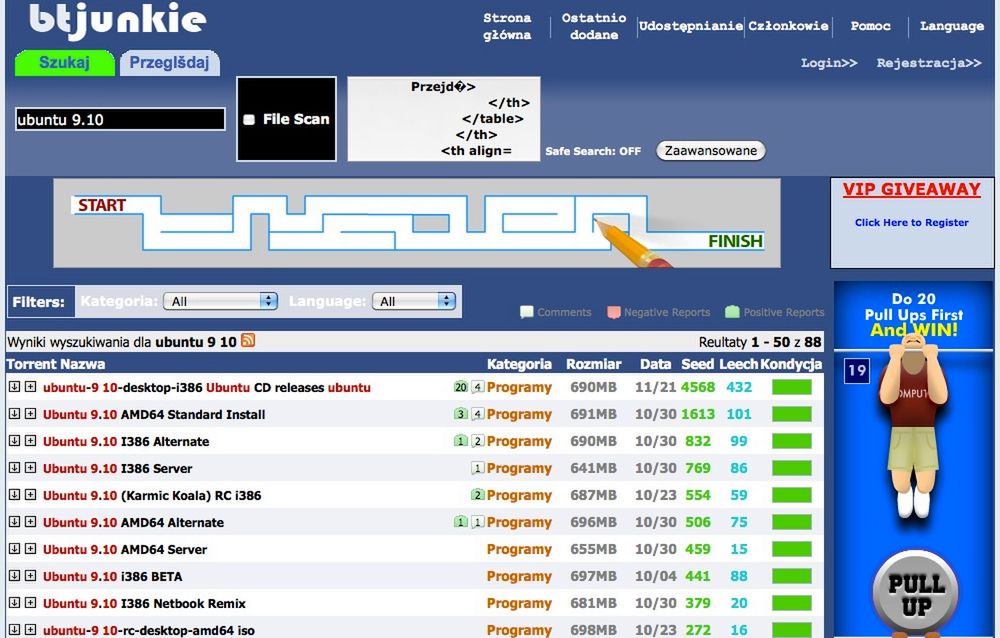This screenshot has width=1000, height=638.
Task: Click comments badge 4 on ubuntu-9 10-desktop-i386 row
Action: coord(478,387)
